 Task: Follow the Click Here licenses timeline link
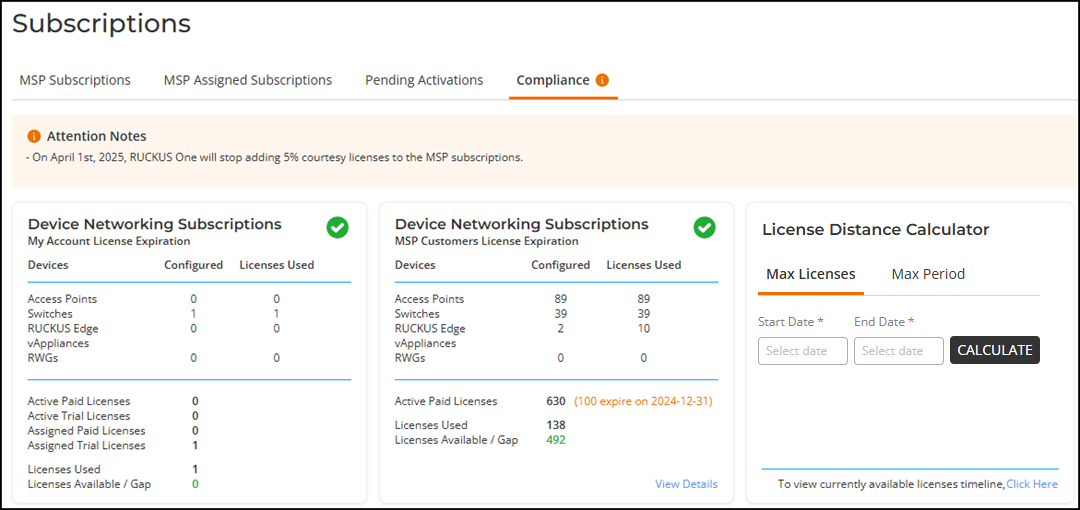[1031, 484]
